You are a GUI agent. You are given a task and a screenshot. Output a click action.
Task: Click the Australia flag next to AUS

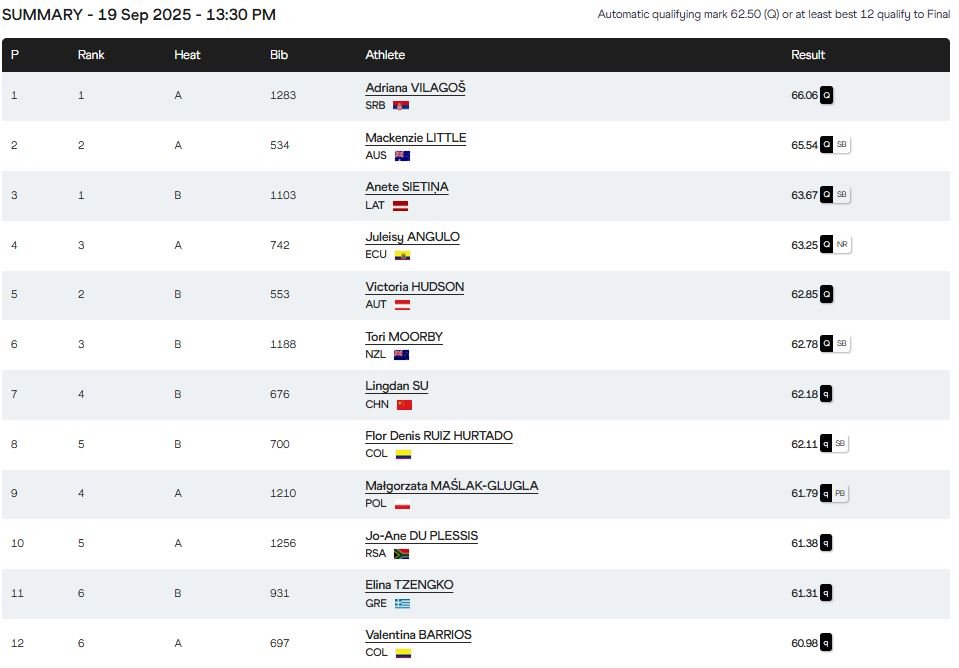click(x=402, y=155)
